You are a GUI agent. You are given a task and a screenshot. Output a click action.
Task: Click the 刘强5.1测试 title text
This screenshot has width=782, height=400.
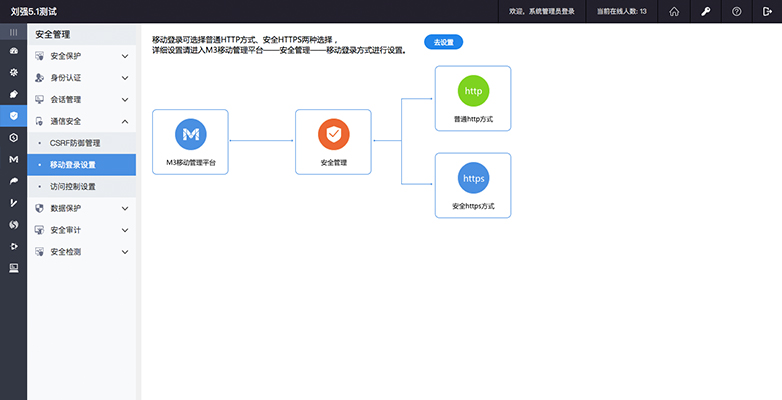[x=33, y=11]
